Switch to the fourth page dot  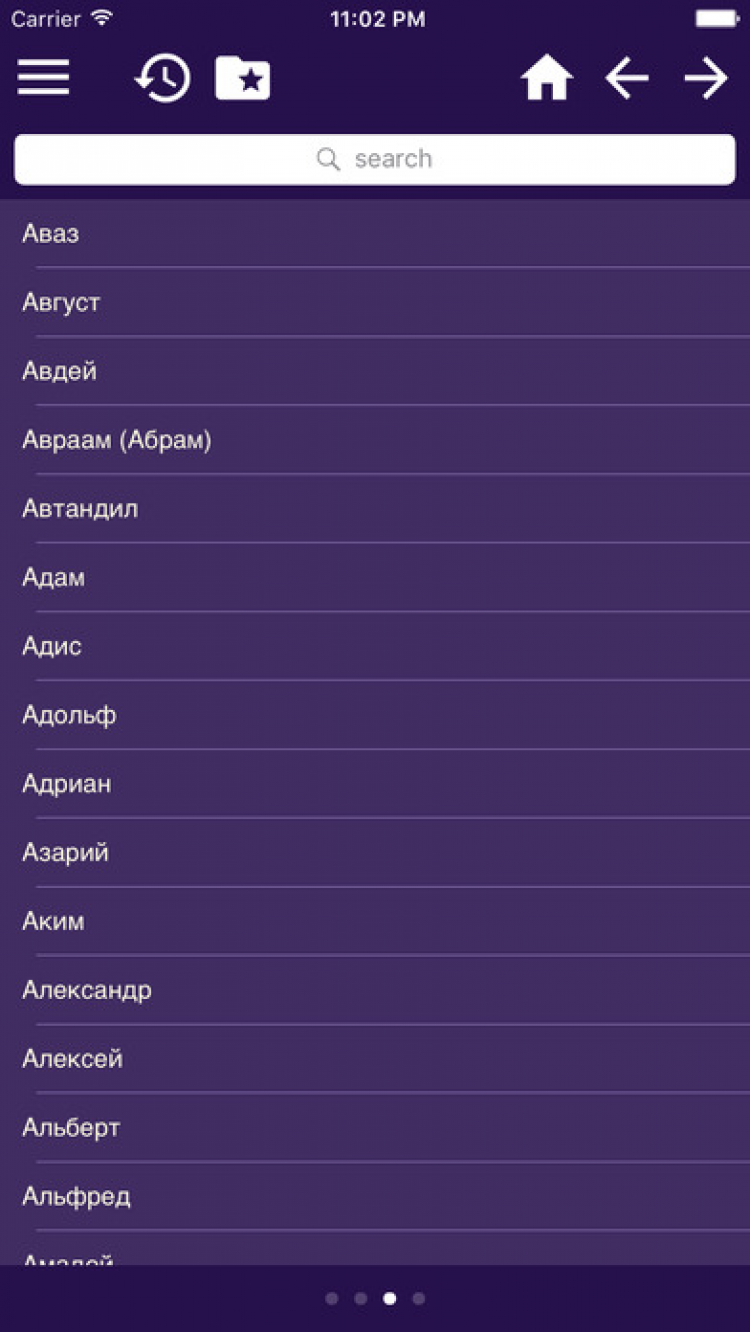pos(419,1299)
